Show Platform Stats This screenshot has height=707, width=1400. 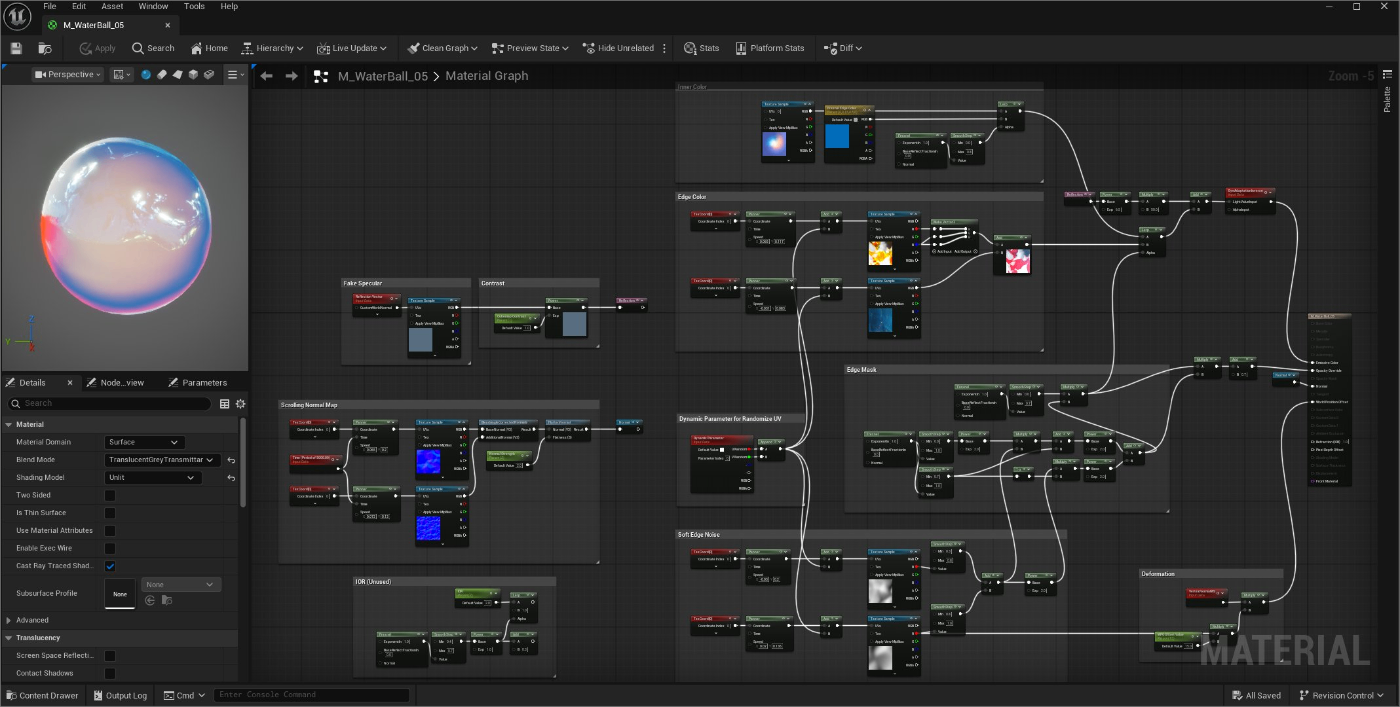[769, 48]
